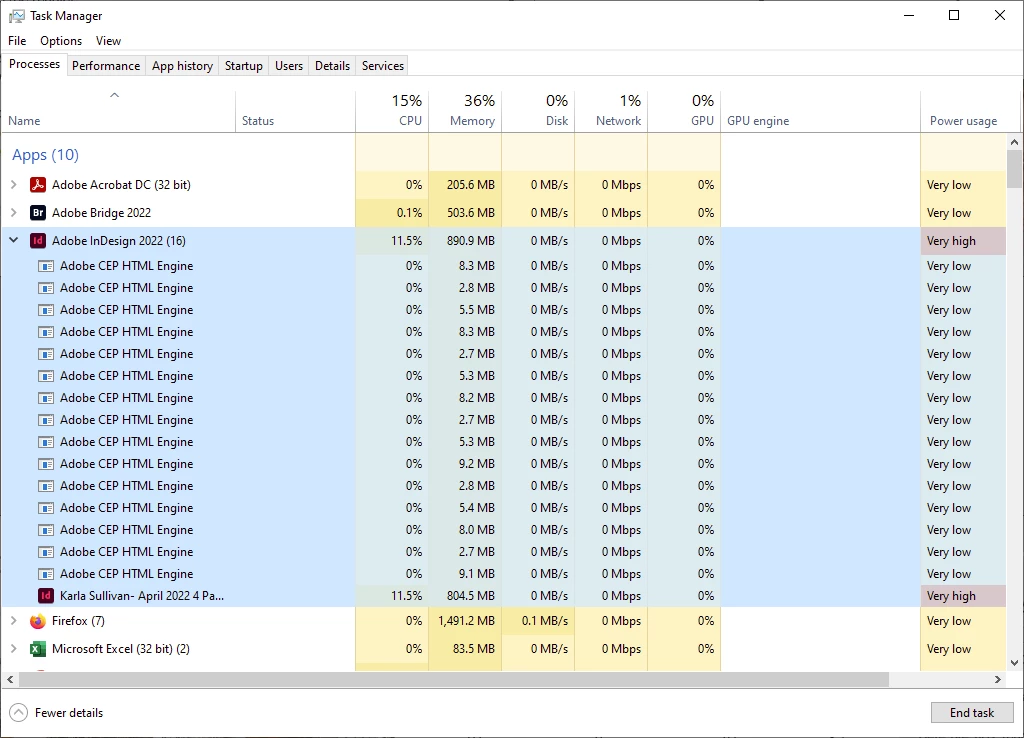Click the vertical scrollbar down arrow
Viewport: 1024px width, 738px height.
(1014, 663)
